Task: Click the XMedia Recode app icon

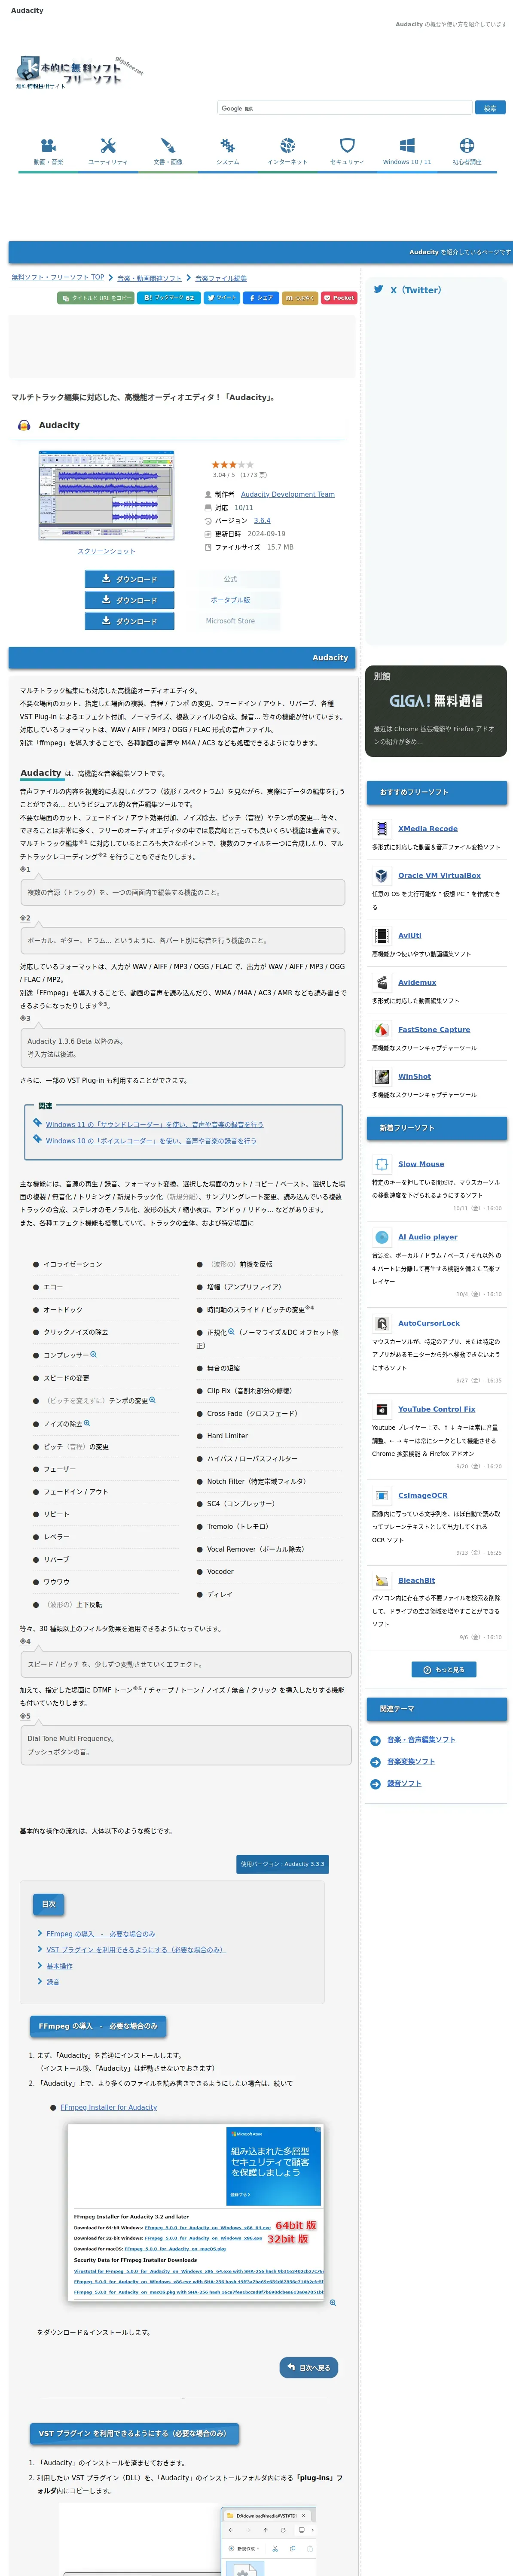Action: click(x=381, y=828)
